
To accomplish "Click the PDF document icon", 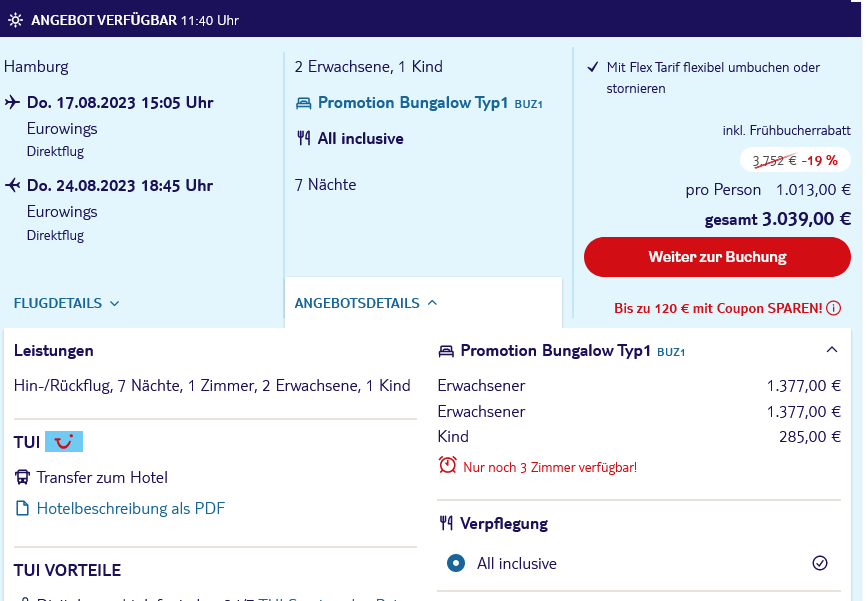I will click(22, 508).
